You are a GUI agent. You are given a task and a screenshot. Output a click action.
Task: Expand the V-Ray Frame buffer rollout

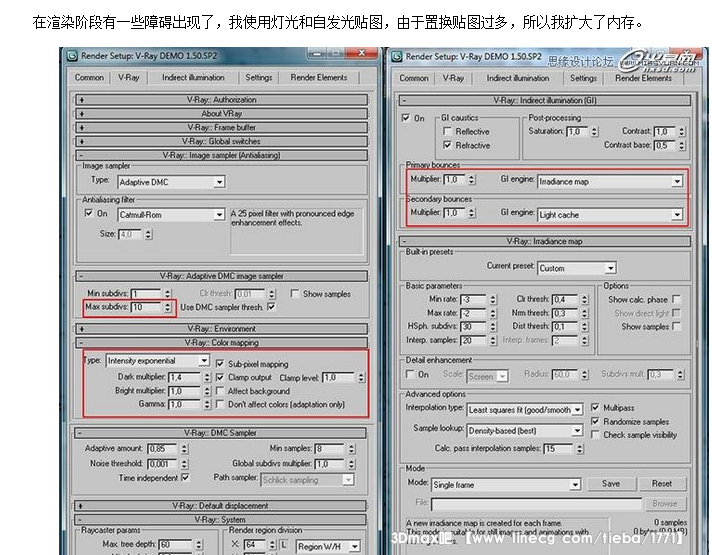pos(222,128)
